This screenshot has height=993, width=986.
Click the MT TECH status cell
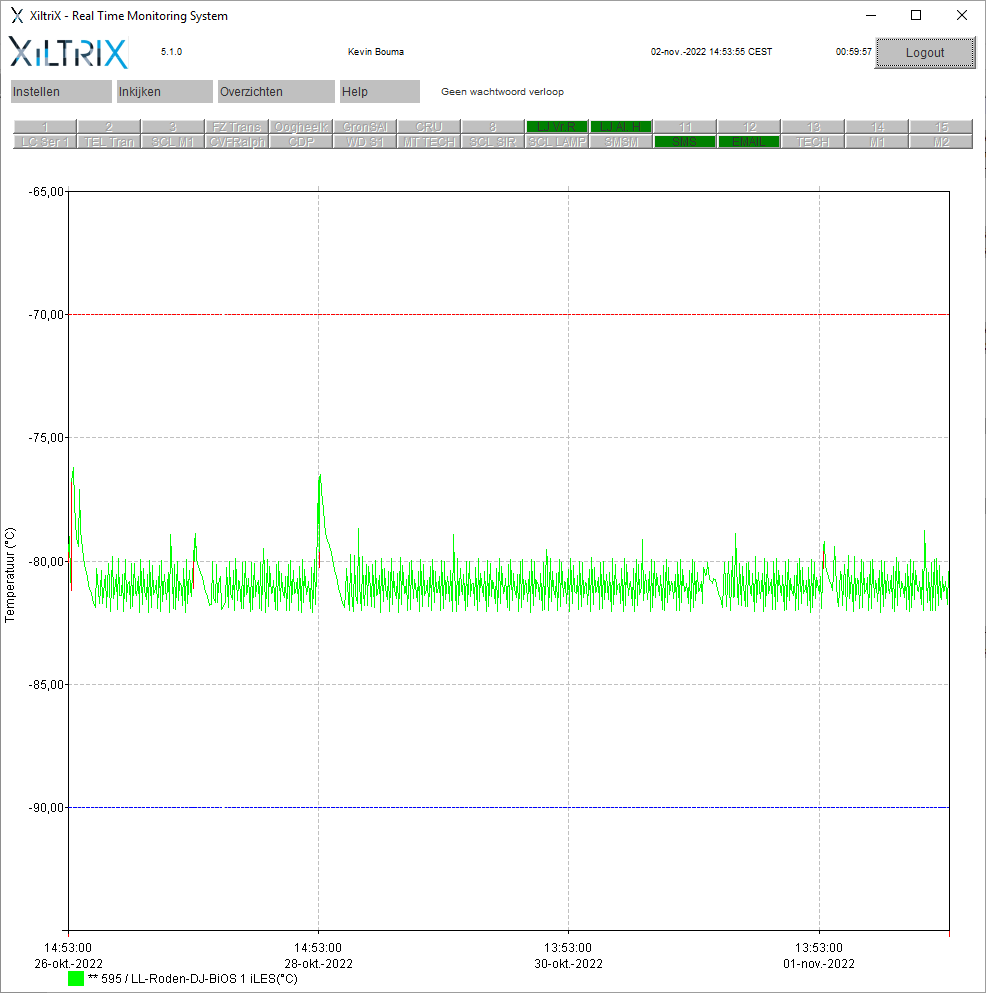pyautogui.click(x=429, y=142)
